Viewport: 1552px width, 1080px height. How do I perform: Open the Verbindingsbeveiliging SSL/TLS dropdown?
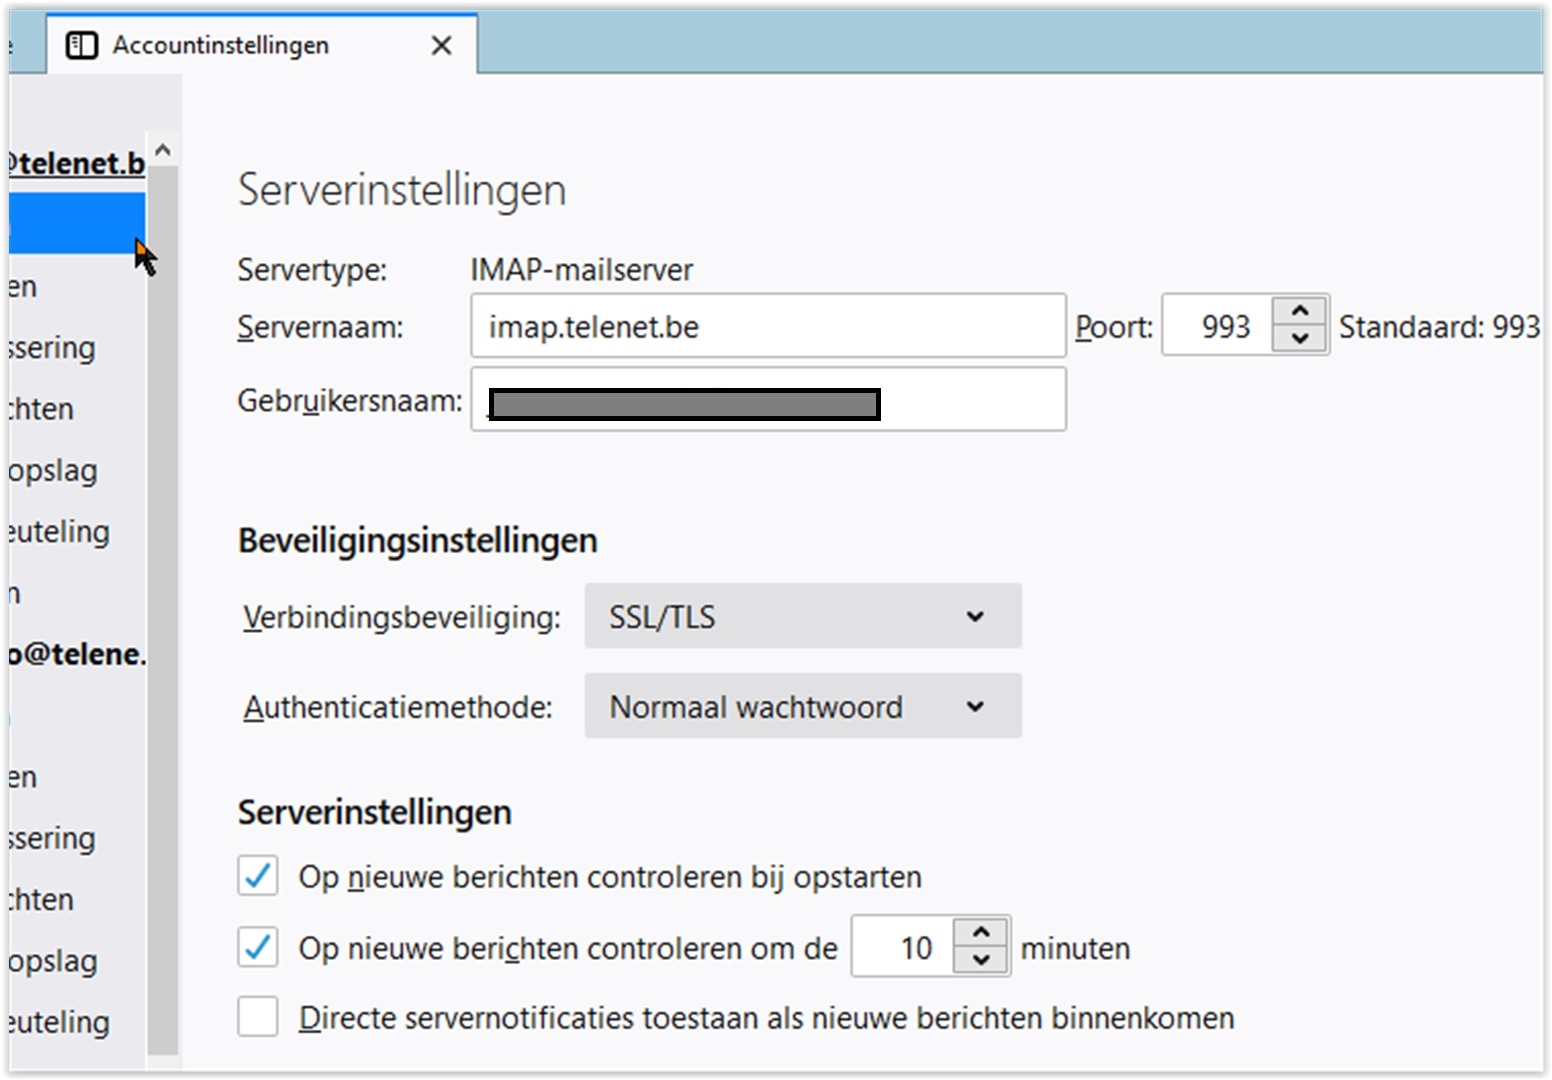click(802, 616)
